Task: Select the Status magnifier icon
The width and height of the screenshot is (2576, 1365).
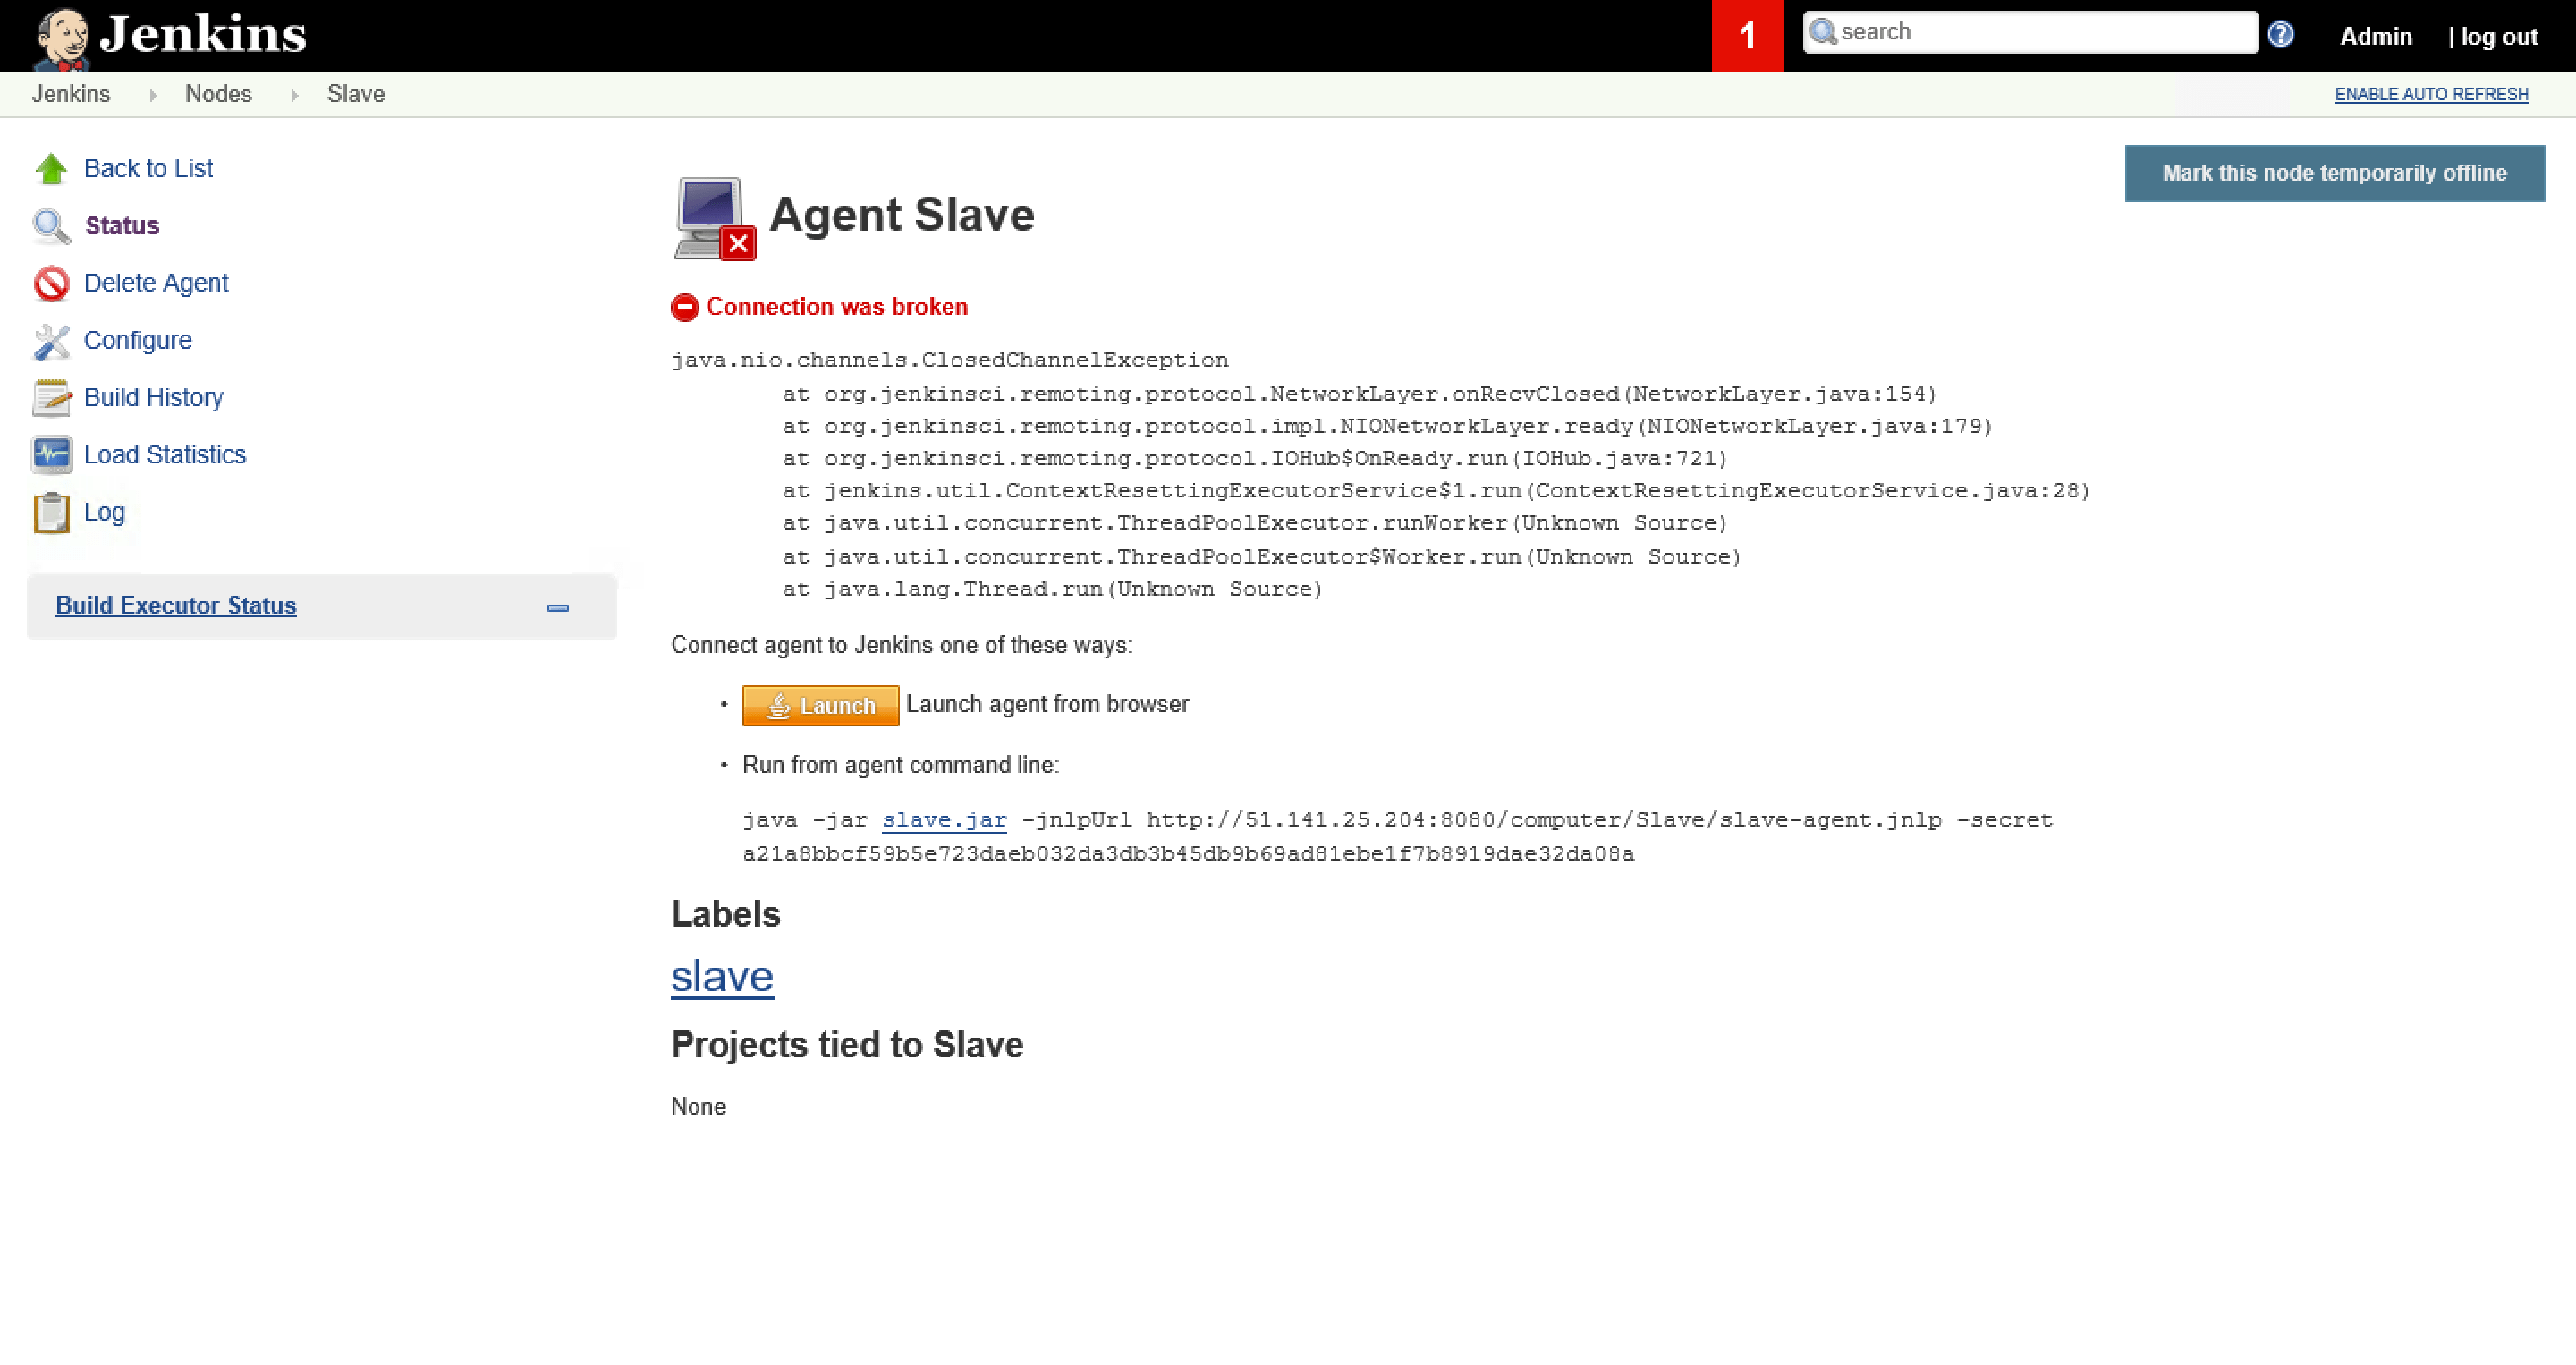Action: click(x=51, y=225)
